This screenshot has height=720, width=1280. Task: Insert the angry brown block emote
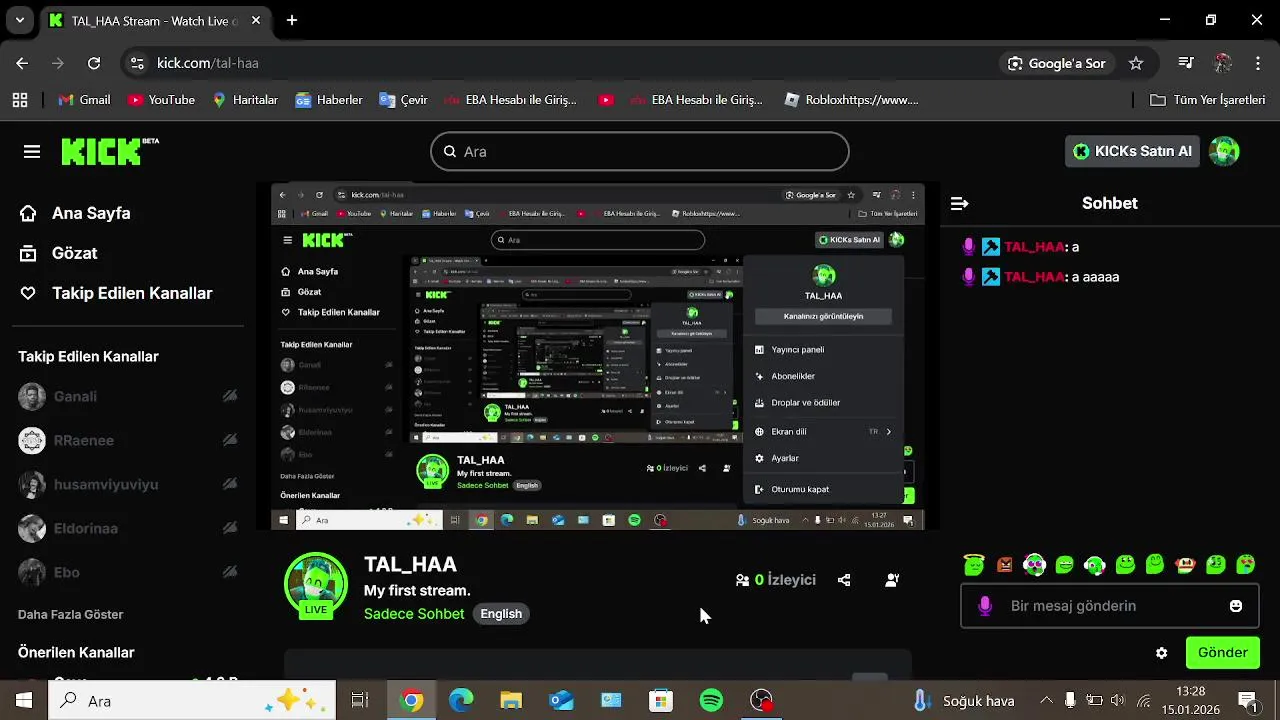pos(1005,565)
